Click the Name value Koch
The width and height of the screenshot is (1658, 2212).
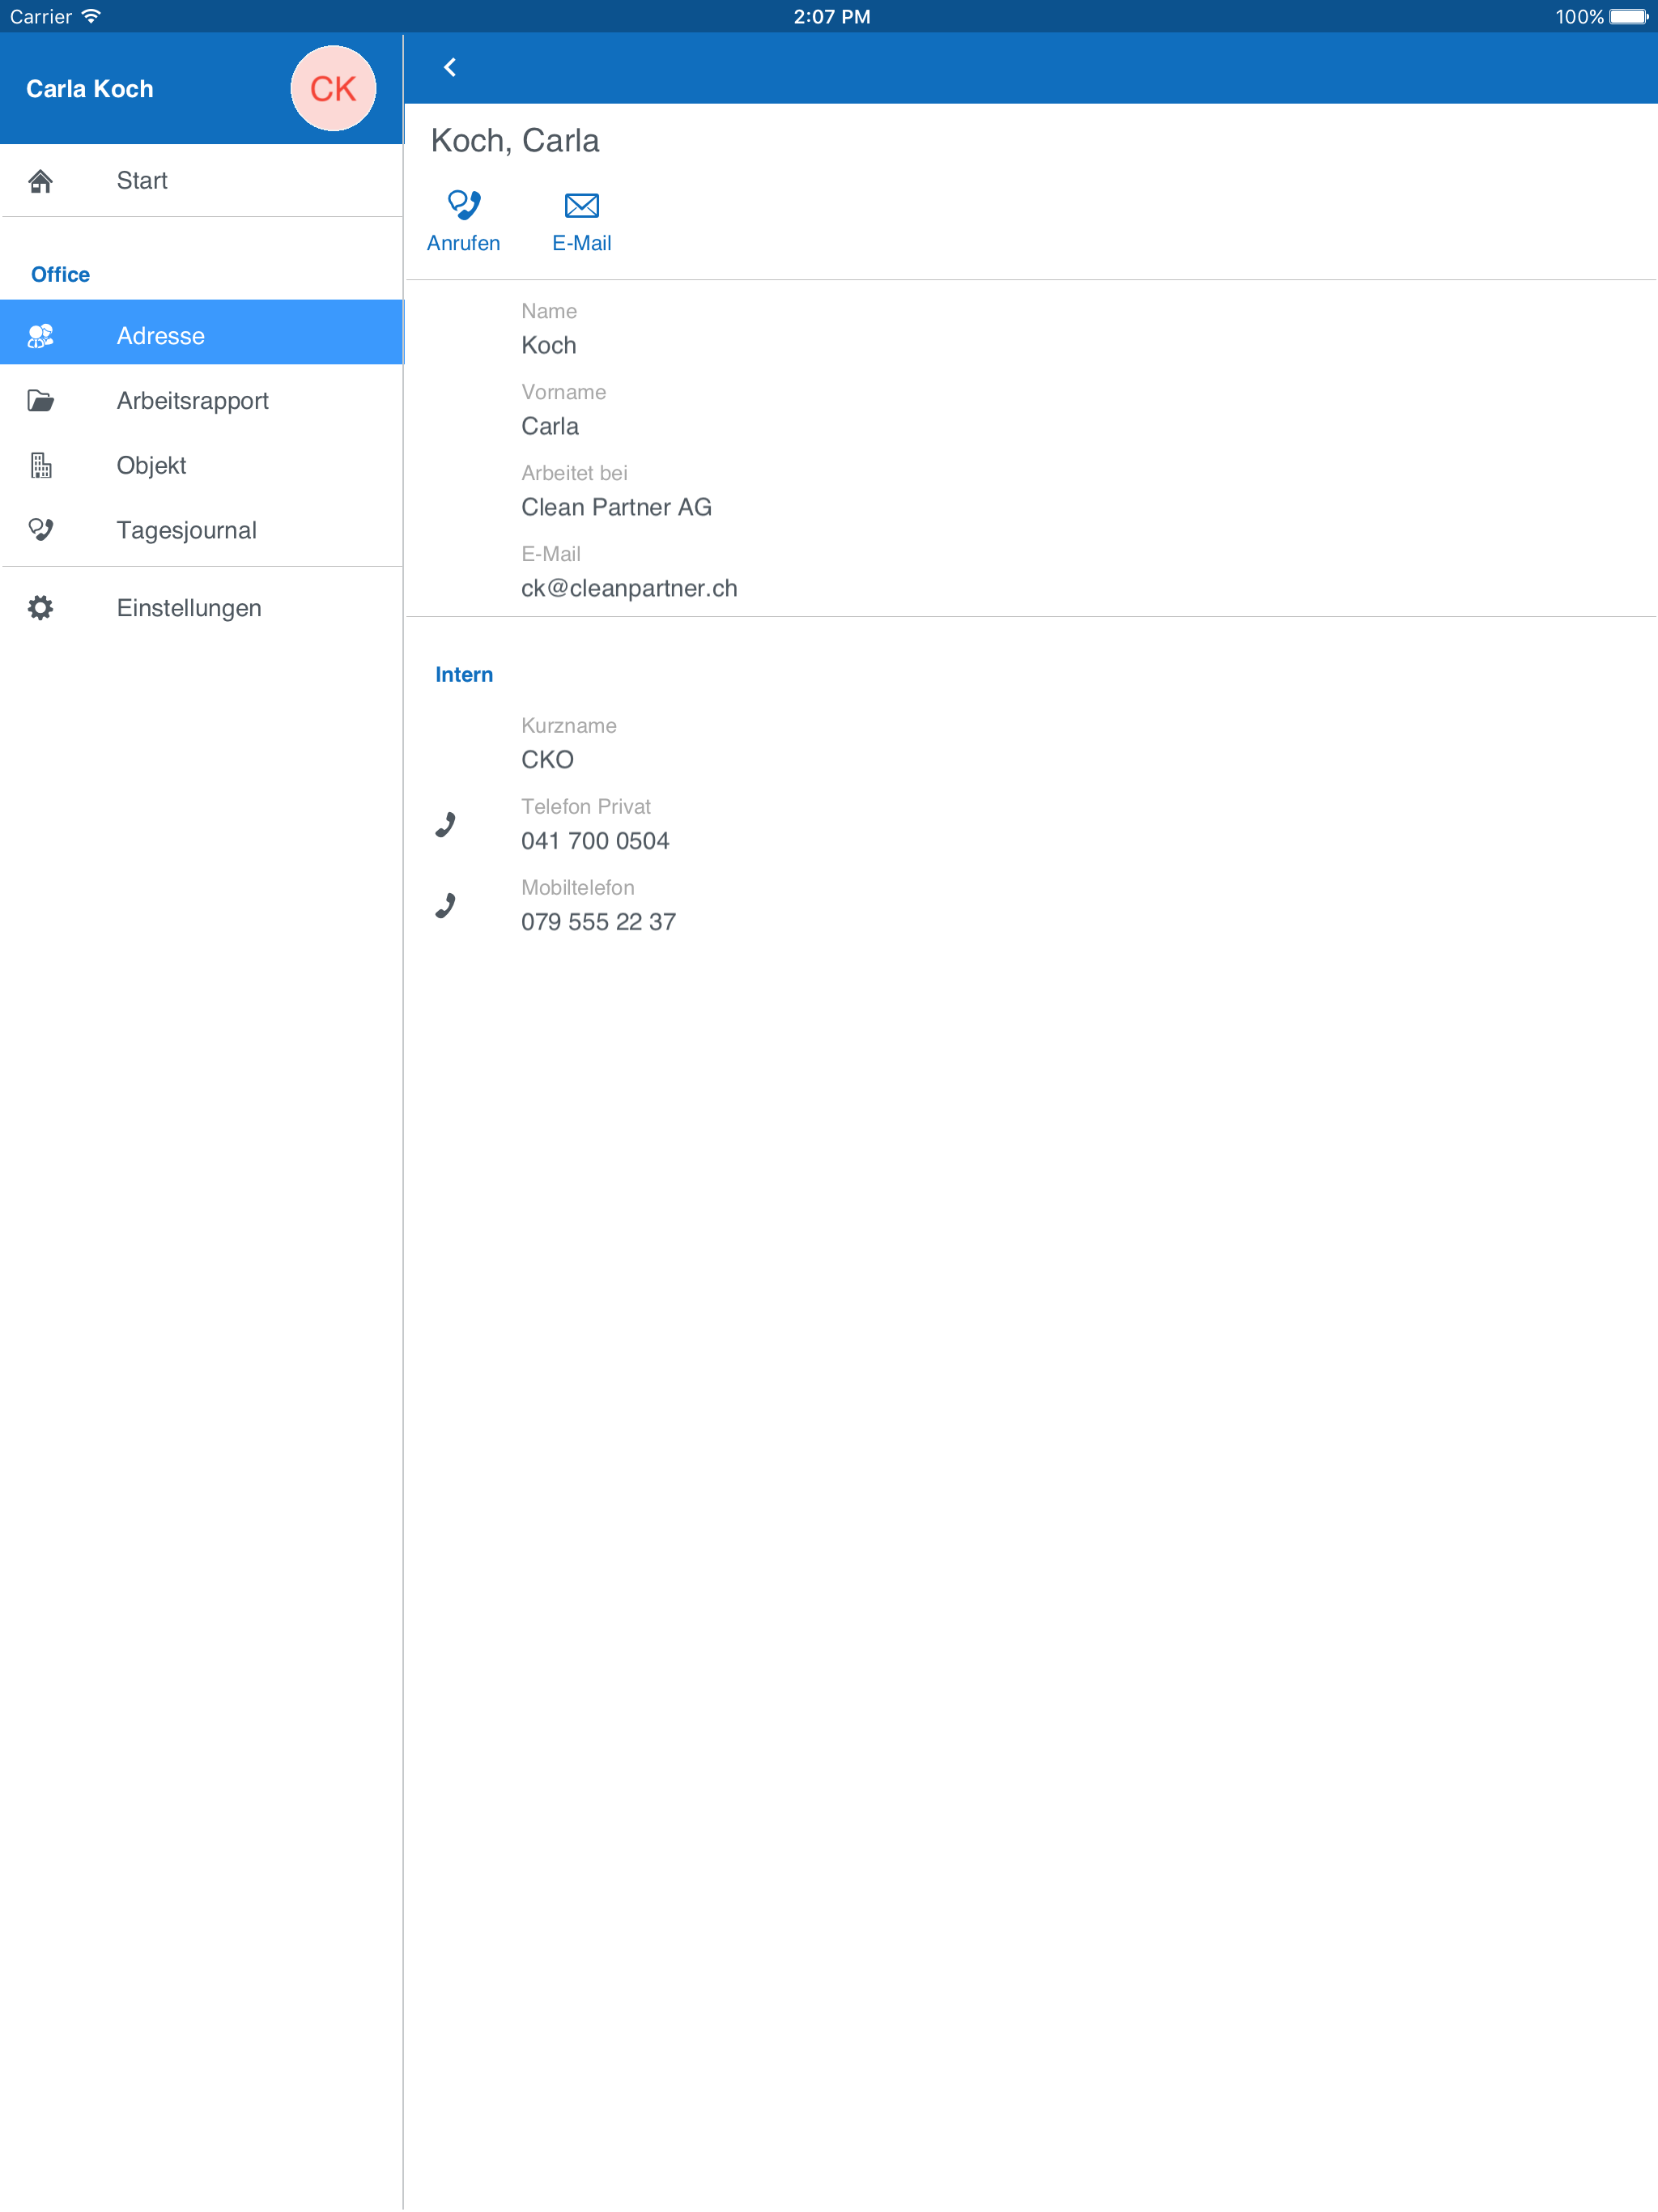pyautogui.click(x=549, y=345)
